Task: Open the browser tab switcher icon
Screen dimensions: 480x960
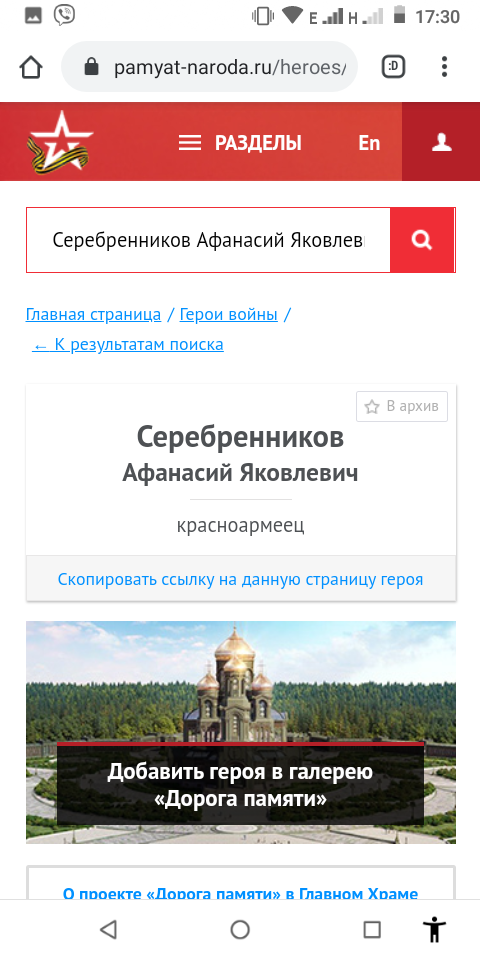Action: (394, 67)
